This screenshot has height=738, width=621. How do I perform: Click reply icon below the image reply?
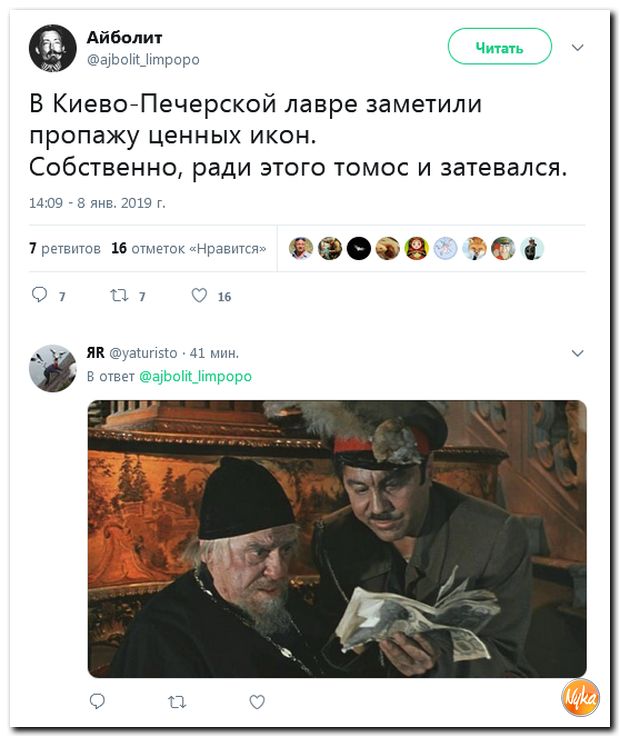97,701
